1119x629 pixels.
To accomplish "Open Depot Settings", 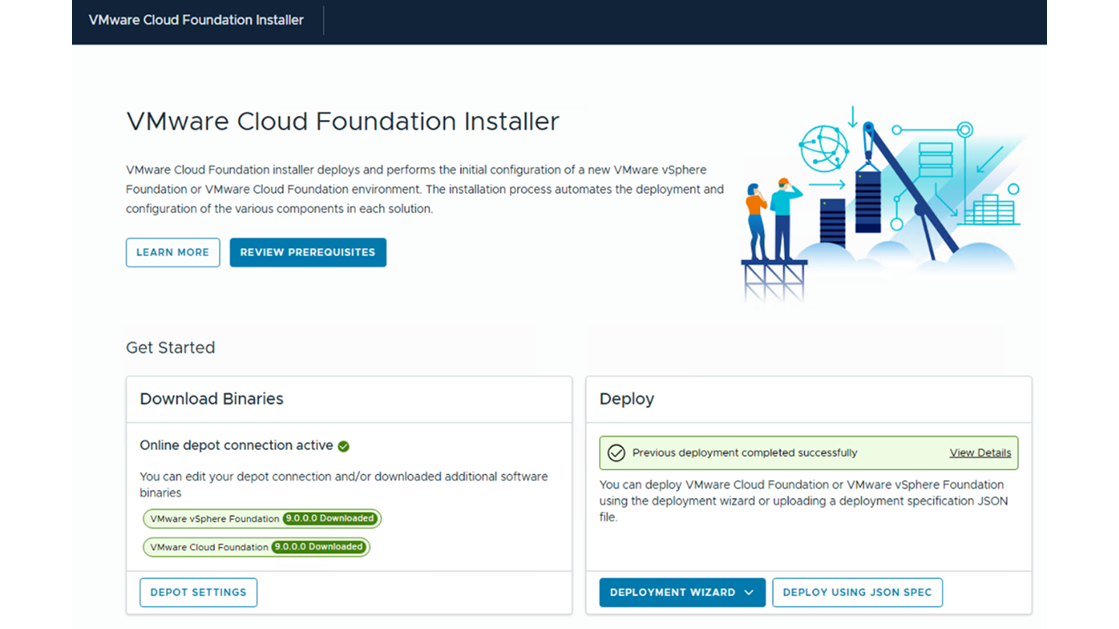I will pos(198,593).
